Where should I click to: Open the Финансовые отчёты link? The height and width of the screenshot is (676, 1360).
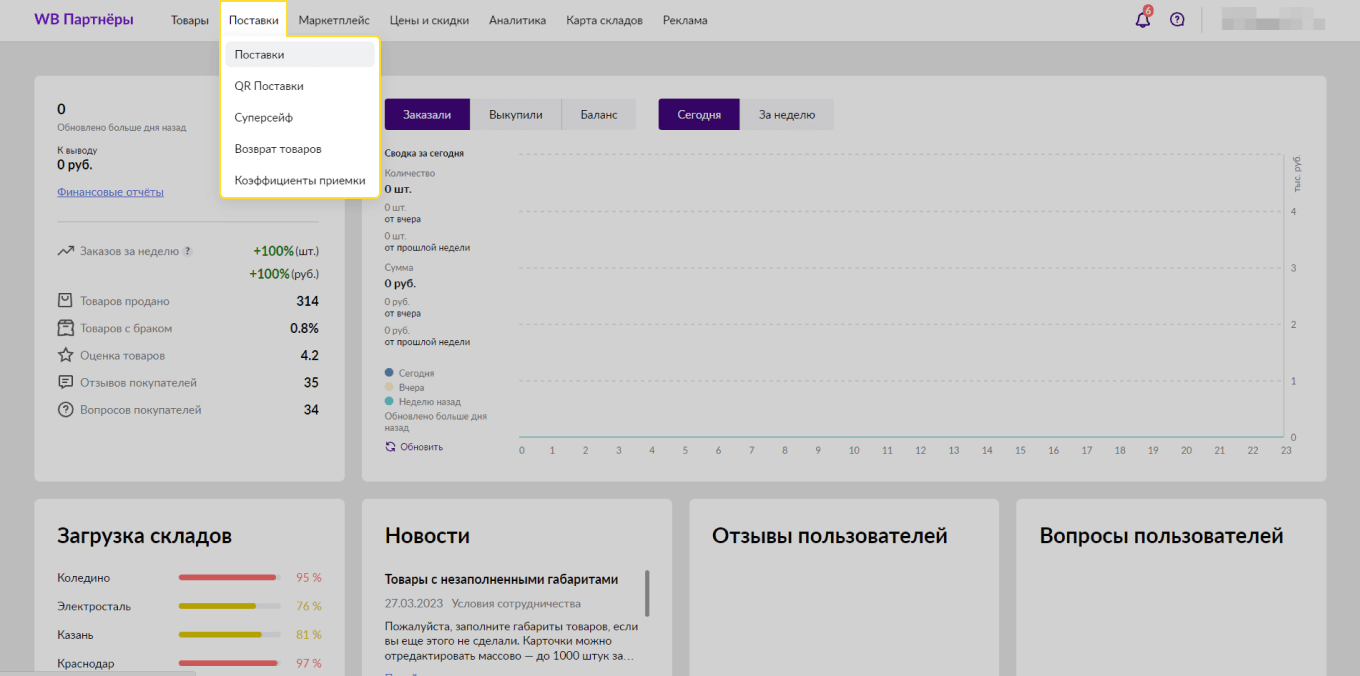[x=110, y=191]
